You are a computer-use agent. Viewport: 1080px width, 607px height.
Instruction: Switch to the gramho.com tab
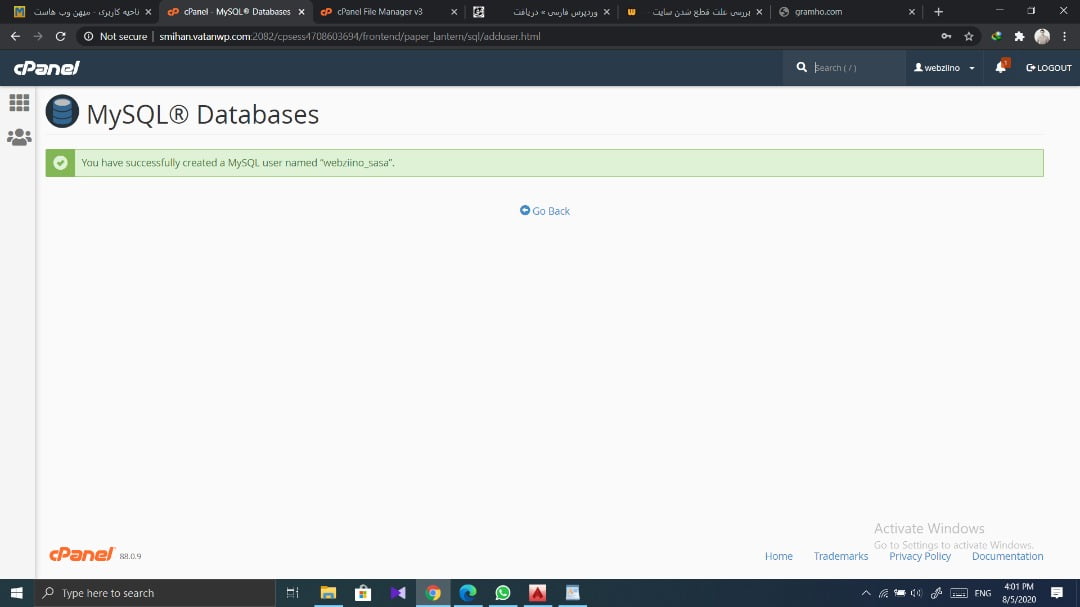(x=818, y=12)
